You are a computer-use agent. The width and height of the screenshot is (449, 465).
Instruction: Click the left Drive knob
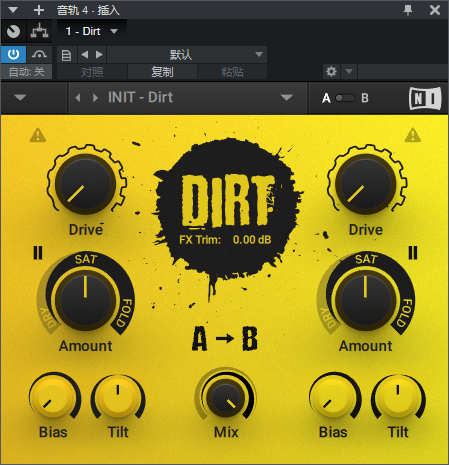point(86,184)
